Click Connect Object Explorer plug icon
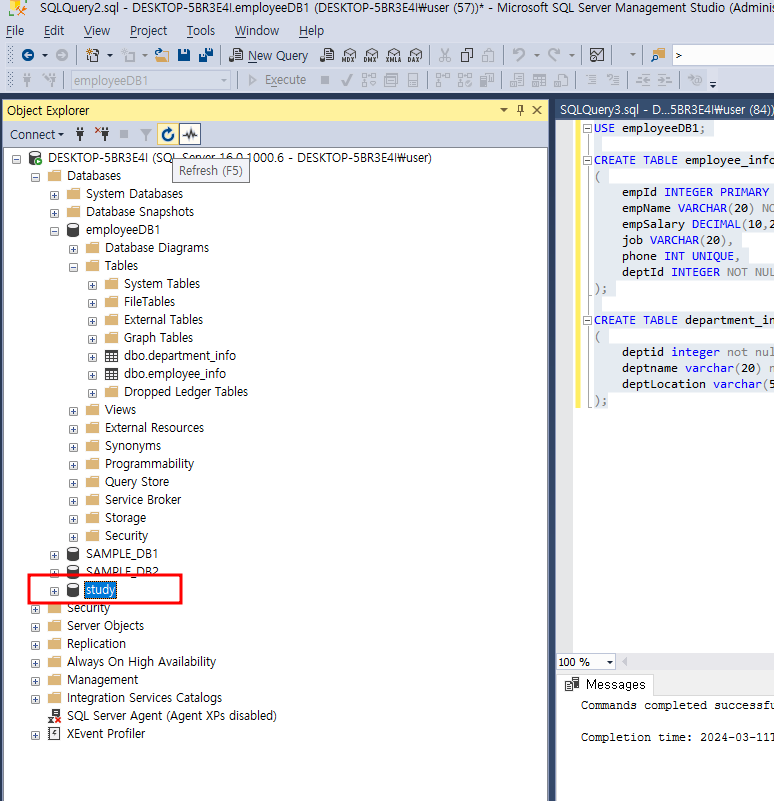Image resolution: width=774 pixels, height=801 pixels. 80,134
